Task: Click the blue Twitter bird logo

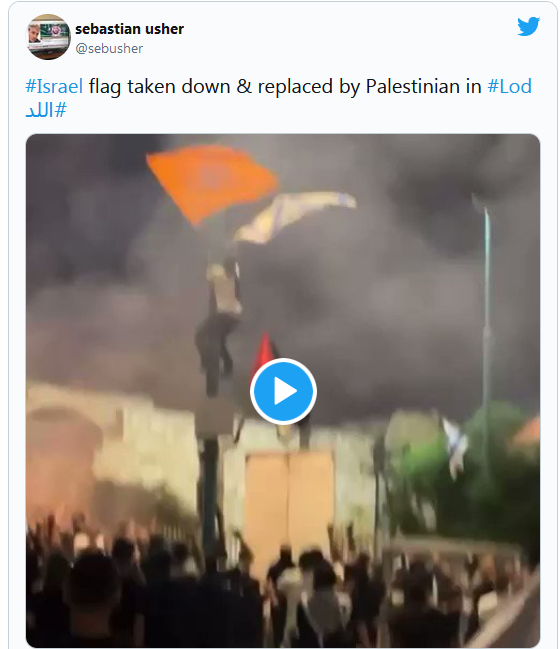Action: (x=529, y=26)
